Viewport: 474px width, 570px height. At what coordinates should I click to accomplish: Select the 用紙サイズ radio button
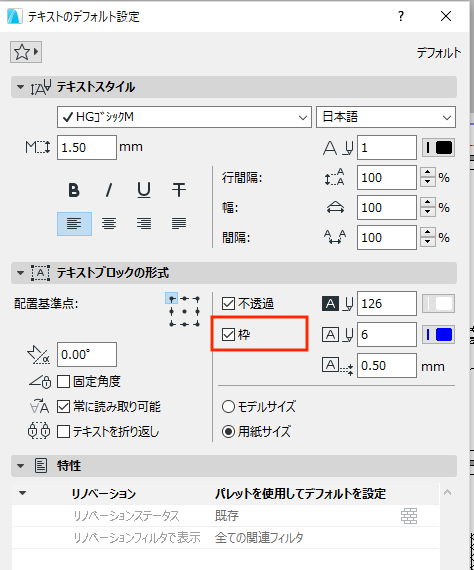tap(228, 431)
